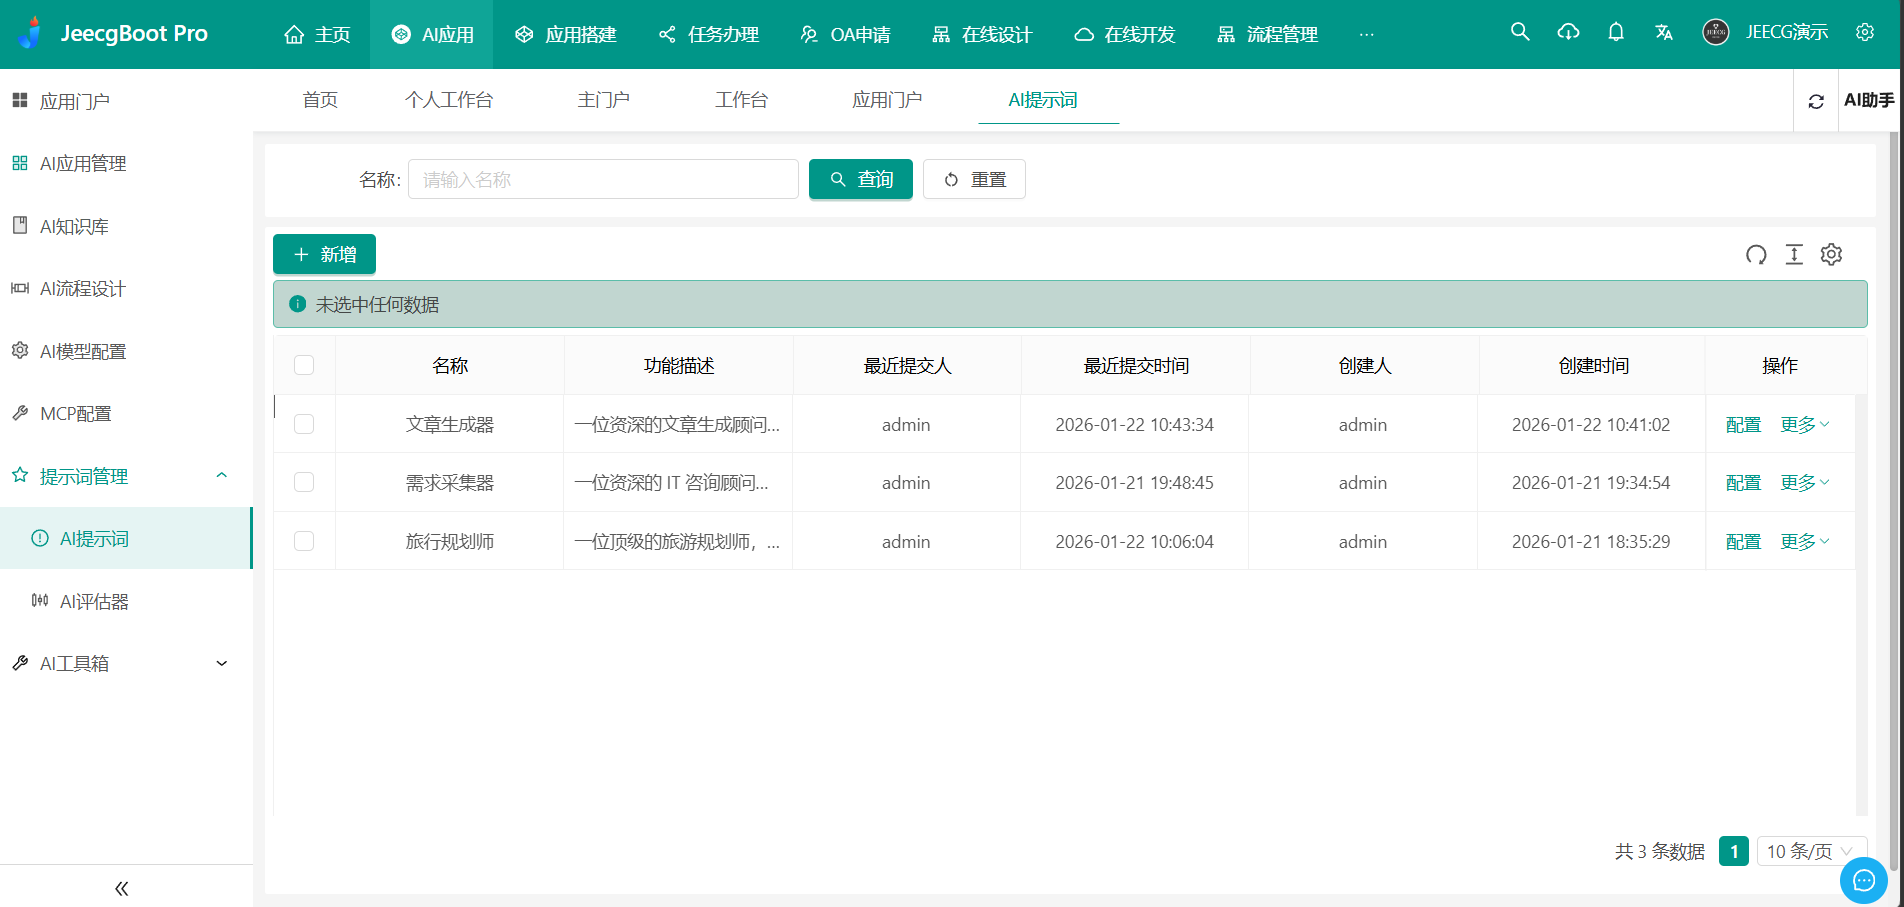
Task: Open the 更多 dropdown on 旅行规划师 row
Action: (1803, 541)
